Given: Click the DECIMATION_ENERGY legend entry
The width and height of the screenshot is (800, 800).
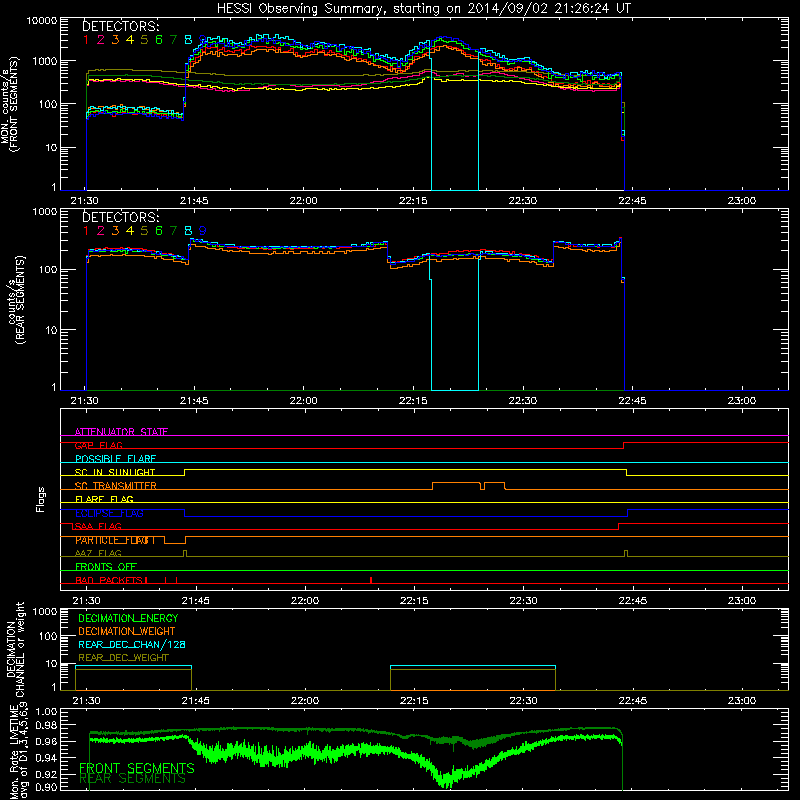Looking at the screenshot, I should (x=128, y=618).
